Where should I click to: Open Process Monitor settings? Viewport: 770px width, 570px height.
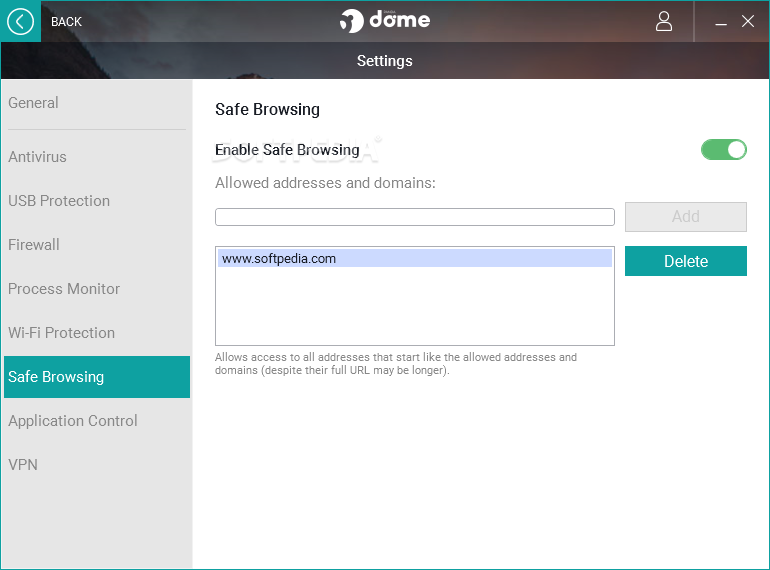click(x=64, y=289)
